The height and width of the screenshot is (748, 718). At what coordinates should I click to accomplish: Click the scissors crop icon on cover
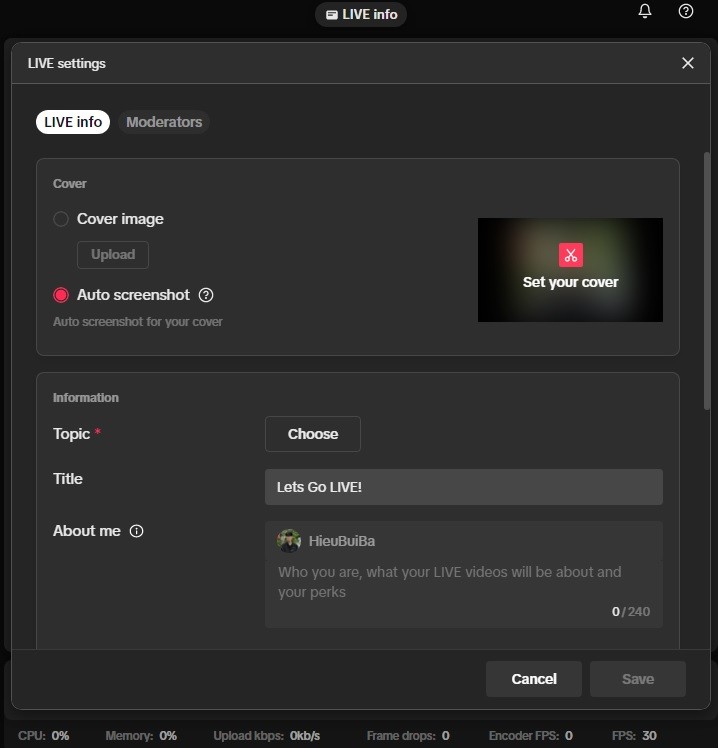[571, 255]
